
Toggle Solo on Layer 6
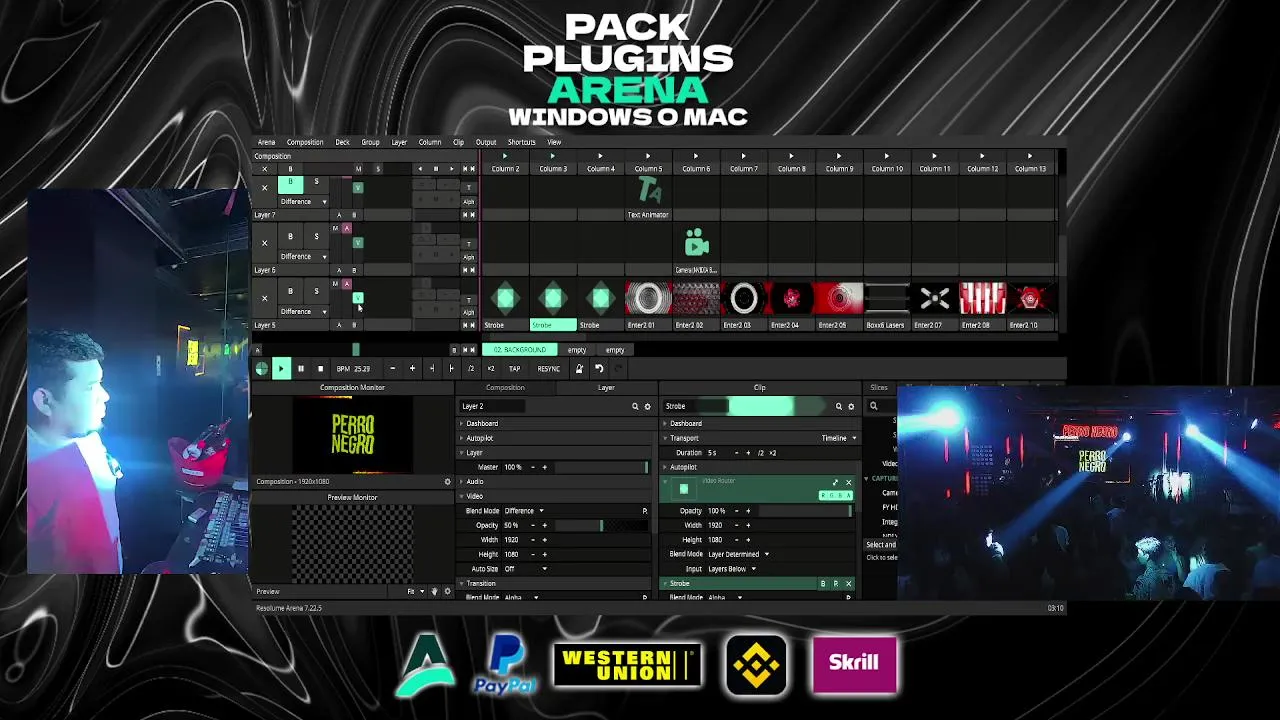click(316, 237)
